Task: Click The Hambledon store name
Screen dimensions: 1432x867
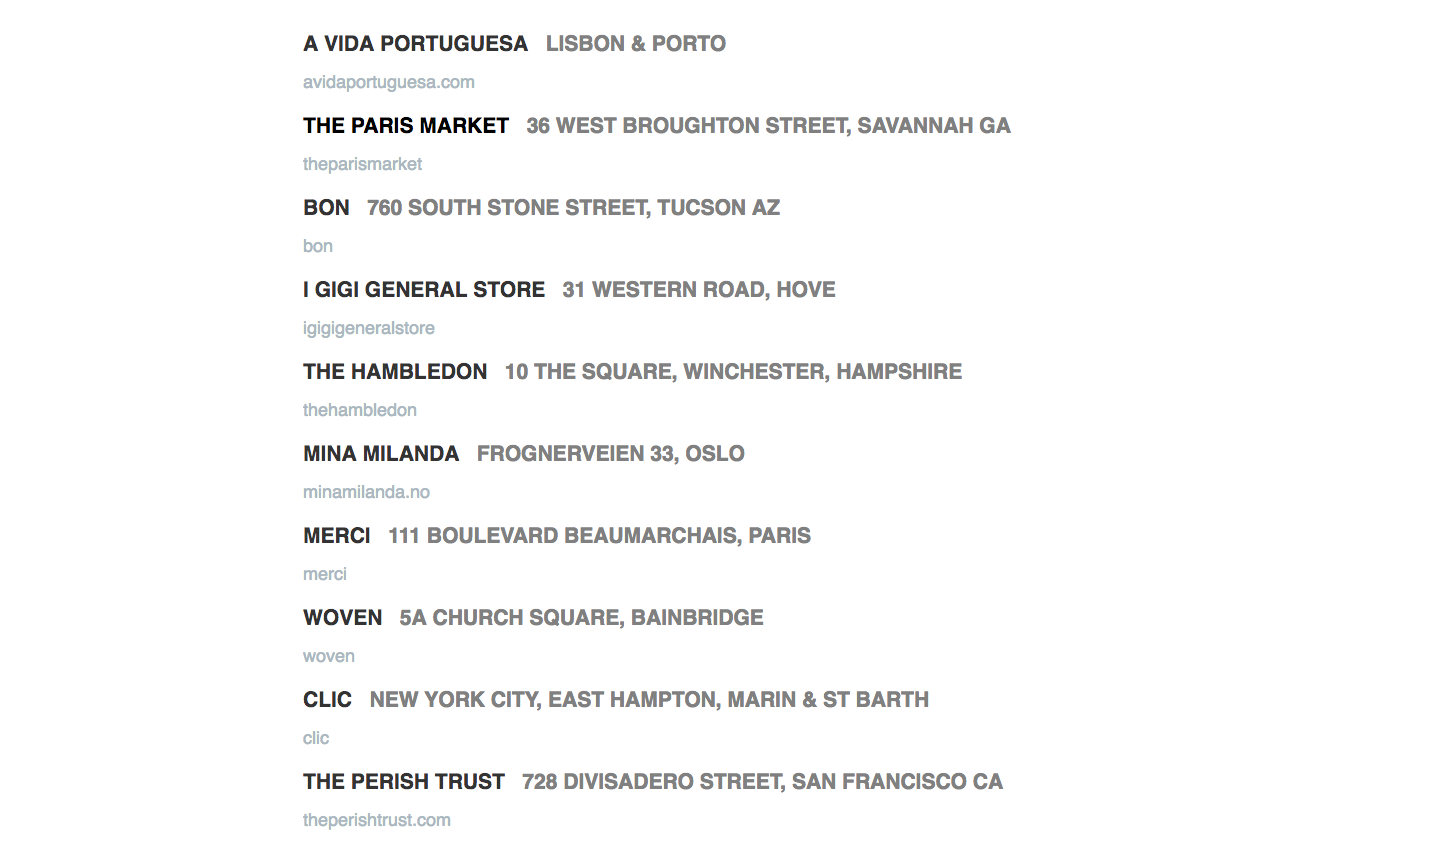Action: pyautogui.click(x=395, y=372)
